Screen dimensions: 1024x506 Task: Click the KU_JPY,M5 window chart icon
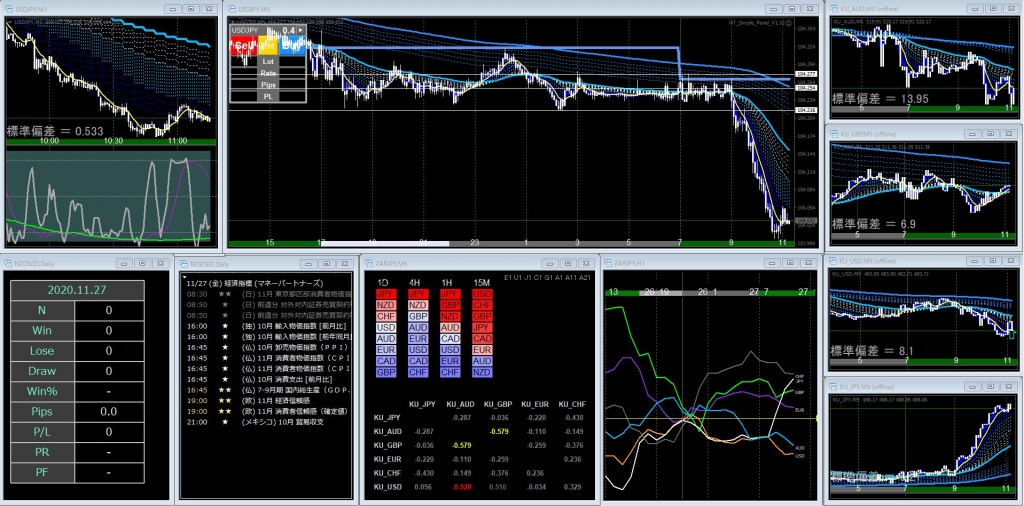point(831,384)
